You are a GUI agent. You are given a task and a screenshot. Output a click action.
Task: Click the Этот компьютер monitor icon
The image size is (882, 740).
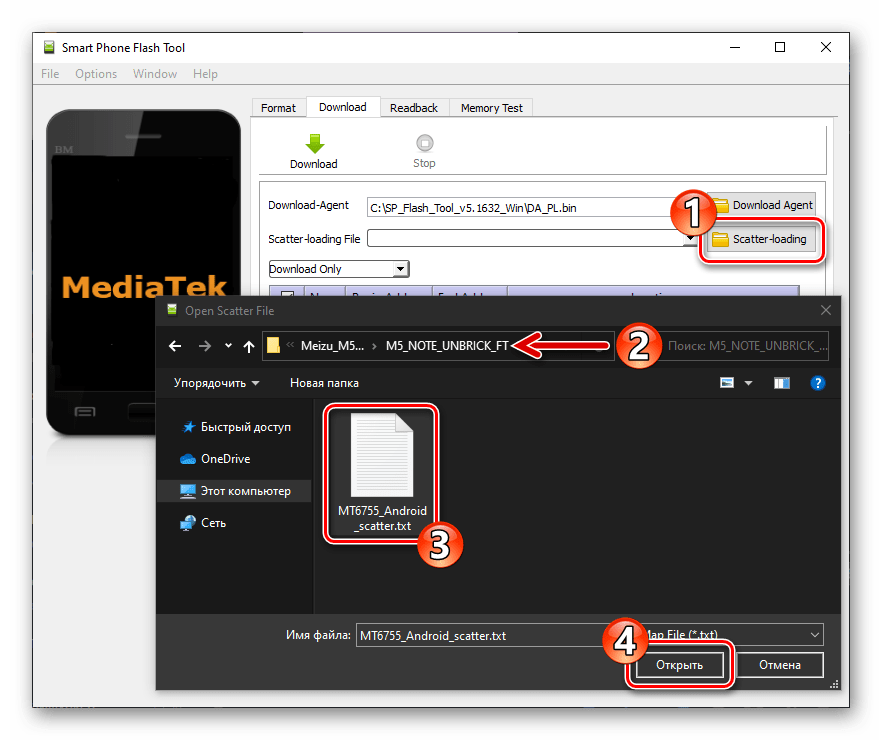tap(188, 491)
